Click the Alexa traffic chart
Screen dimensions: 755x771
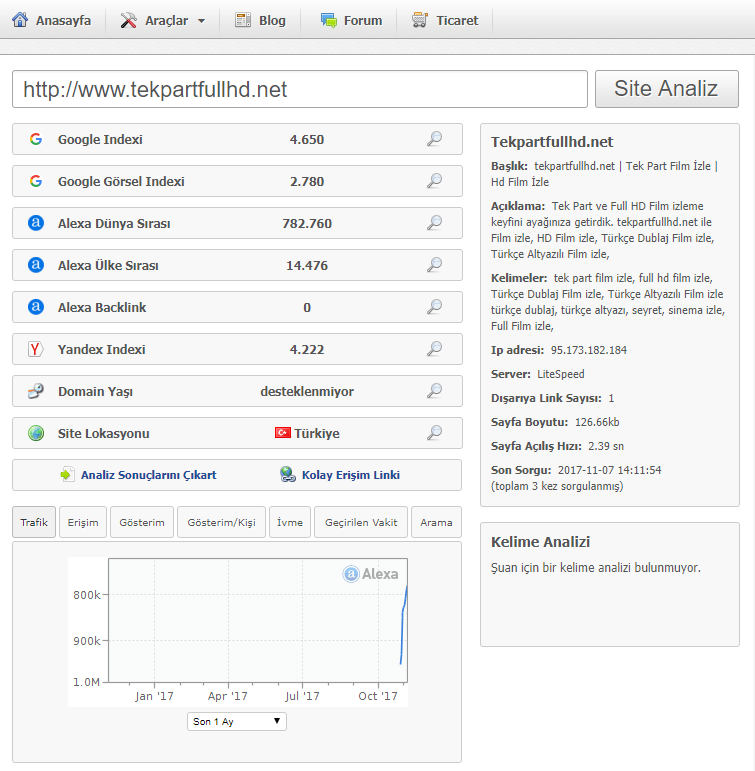click(x=238, y=632)
